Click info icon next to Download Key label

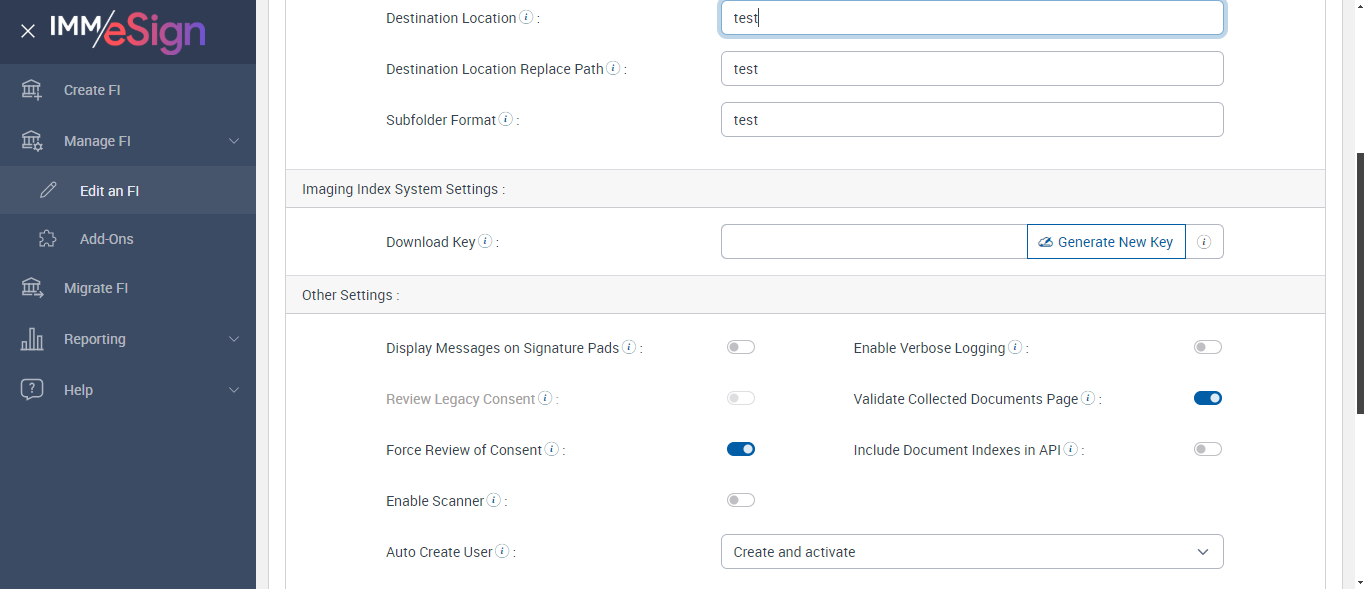pyautogui.click(x=485, y=242)
